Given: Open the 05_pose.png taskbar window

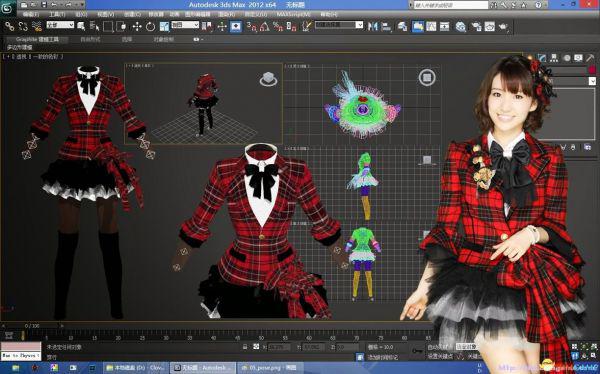Looking at the screenshot, I should (x=269, y=368).
